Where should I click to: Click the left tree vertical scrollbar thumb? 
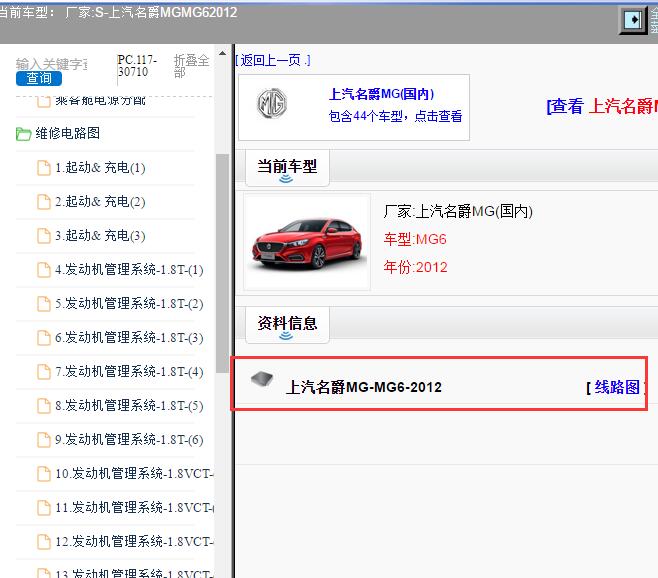pos(222,263)
